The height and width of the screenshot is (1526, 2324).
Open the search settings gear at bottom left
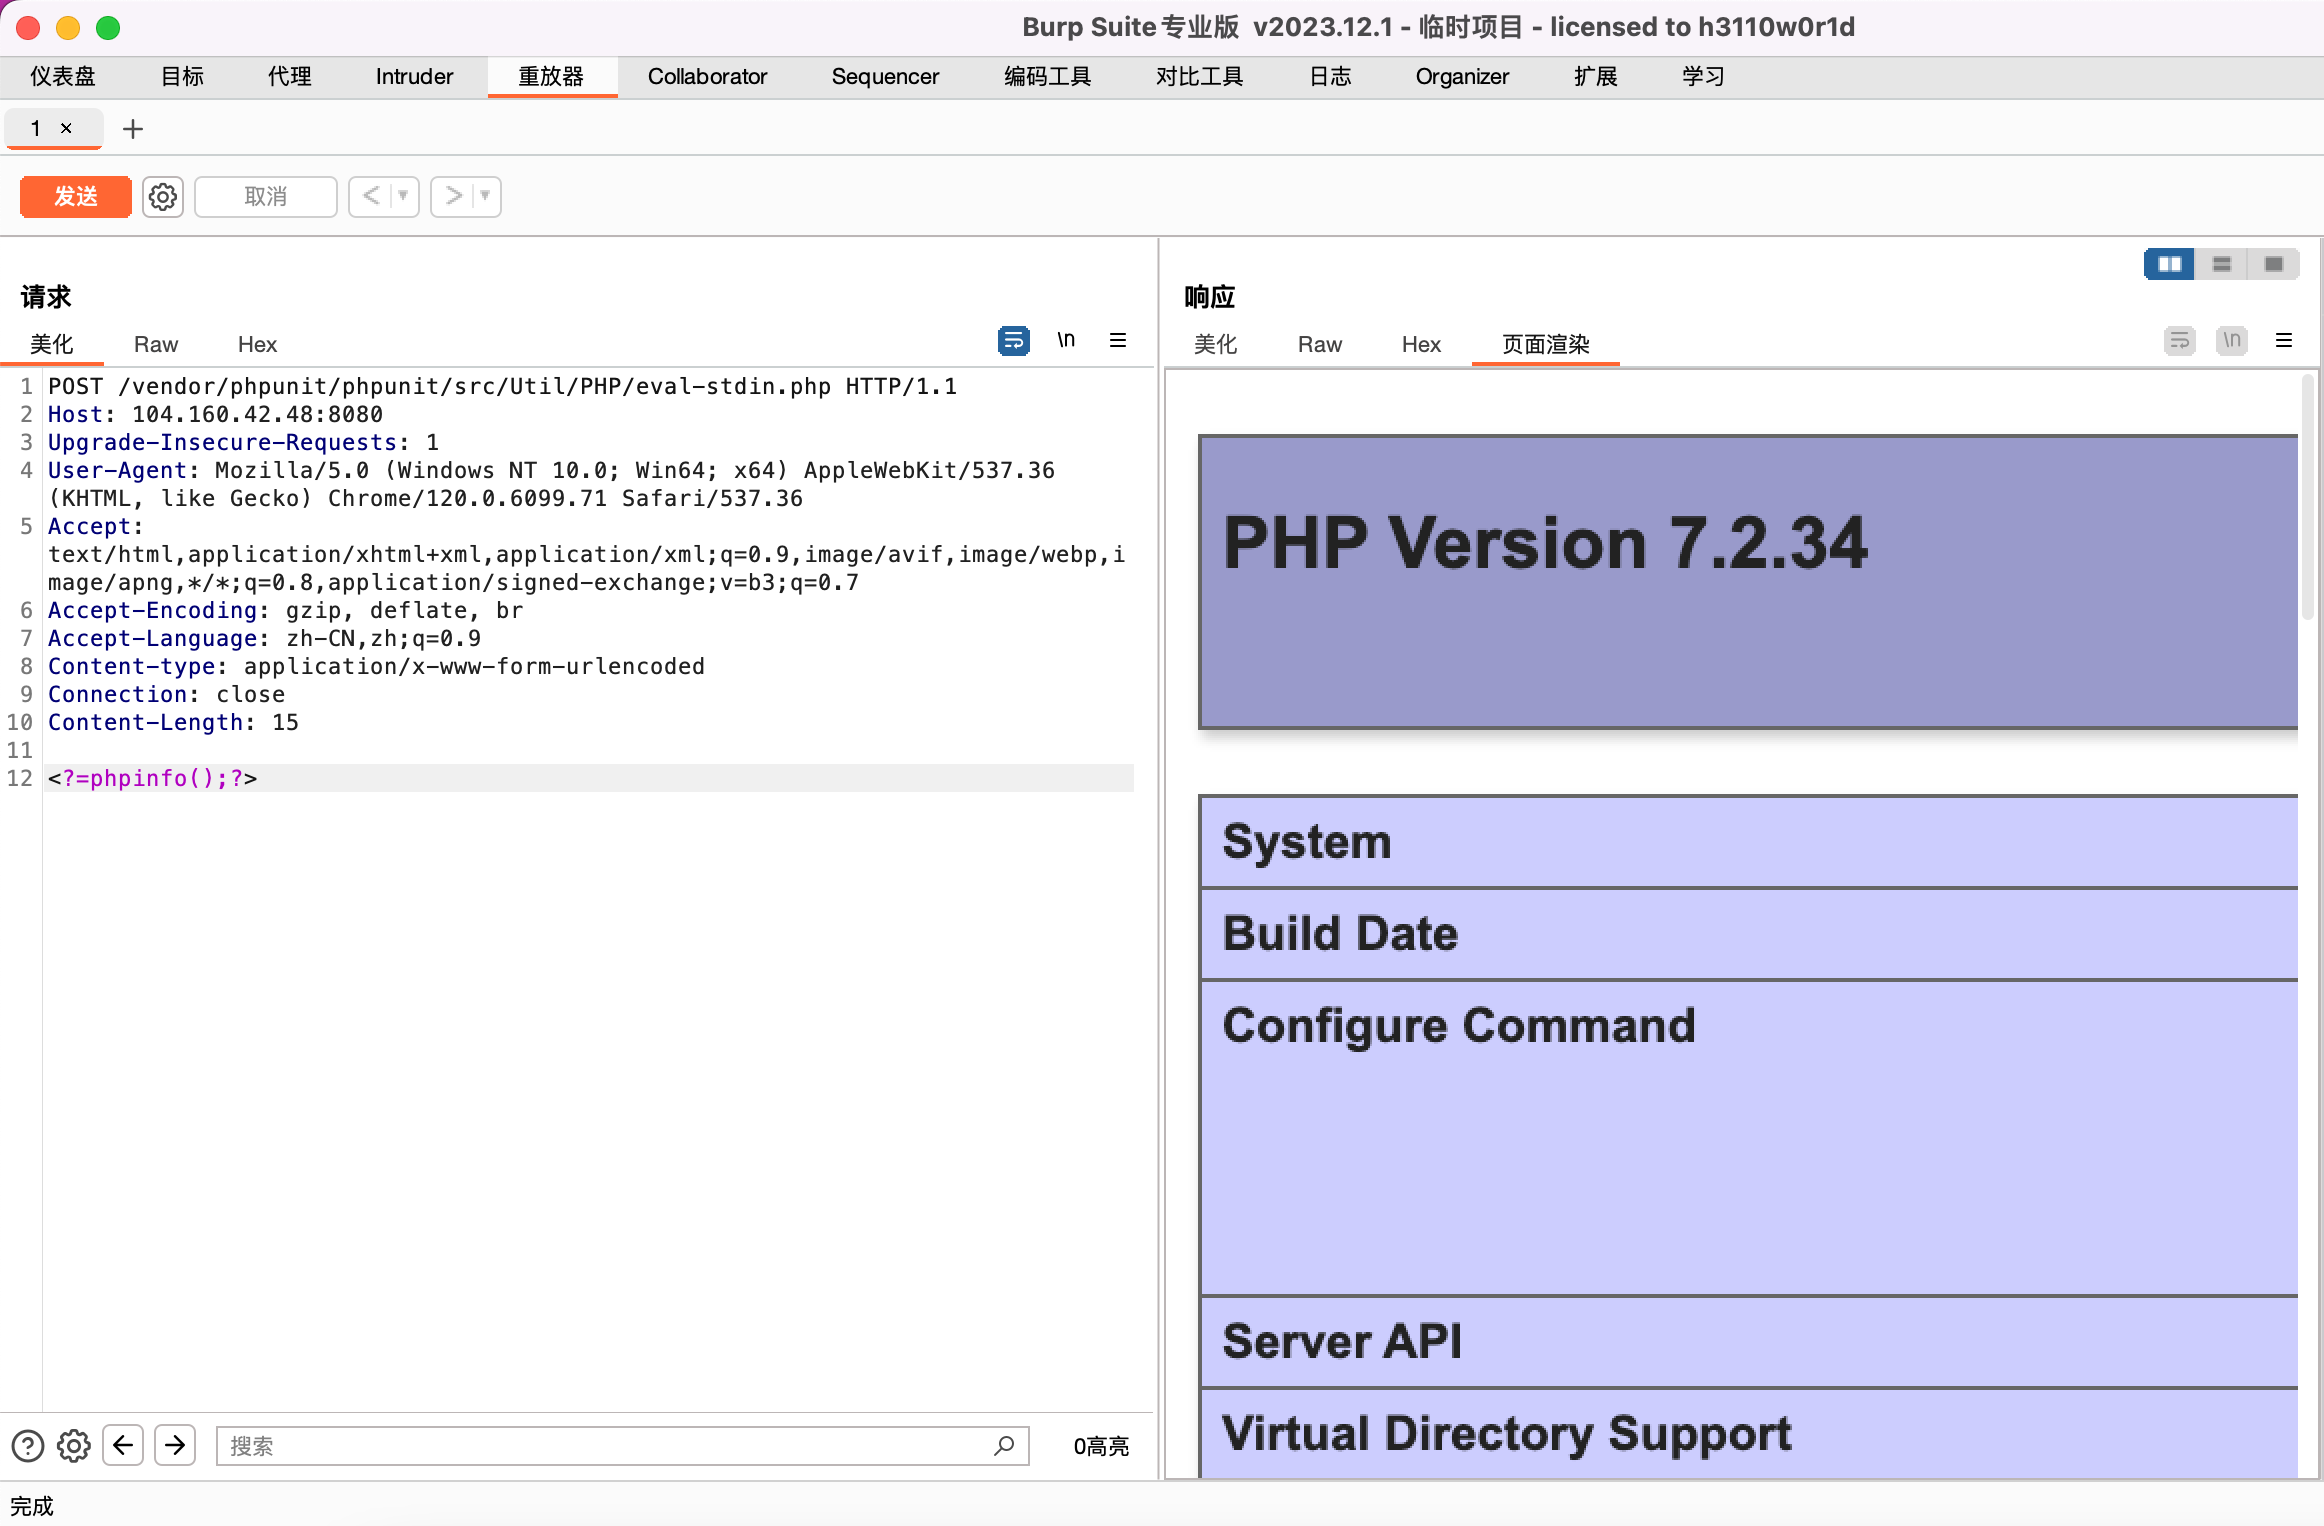[73, 1445]
